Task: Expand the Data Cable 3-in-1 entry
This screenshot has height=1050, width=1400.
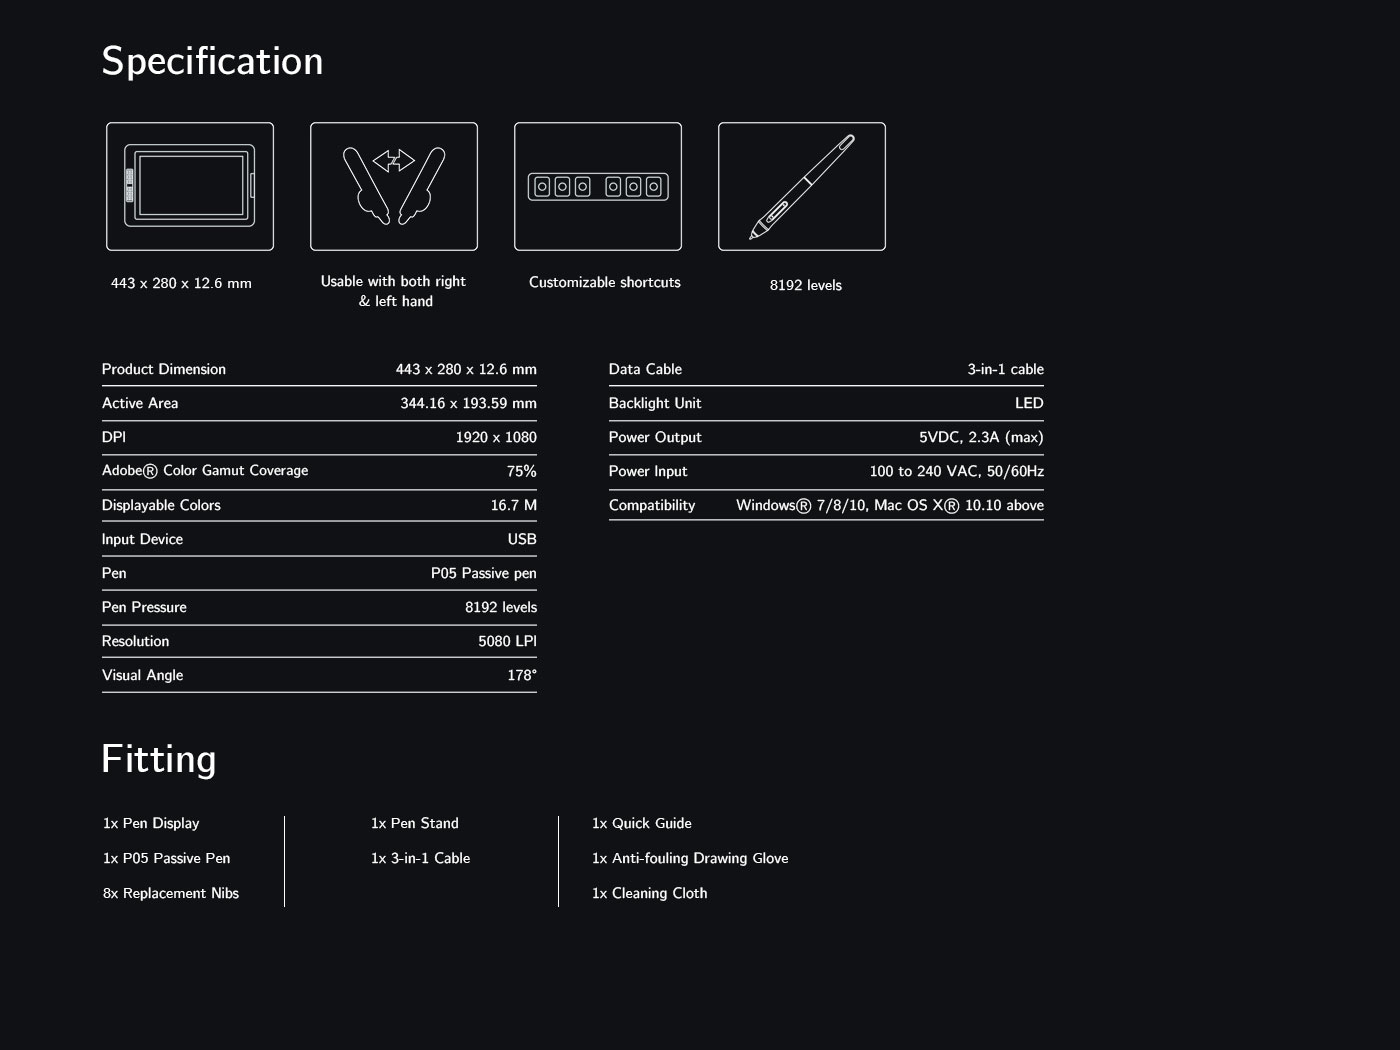Action: point(826,369)
